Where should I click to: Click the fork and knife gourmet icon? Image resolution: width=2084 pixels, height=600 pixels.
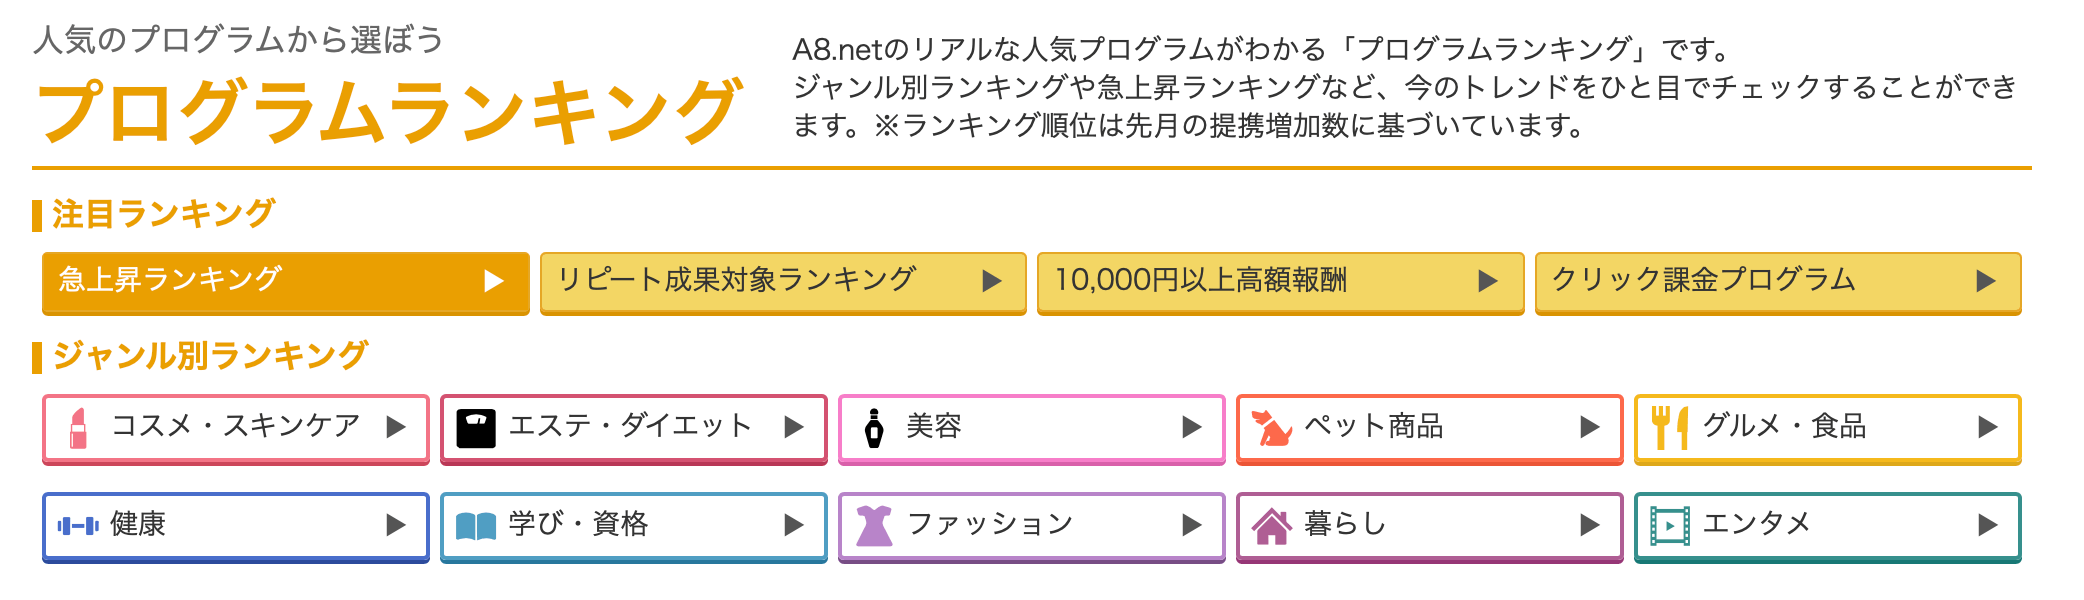1669,428
